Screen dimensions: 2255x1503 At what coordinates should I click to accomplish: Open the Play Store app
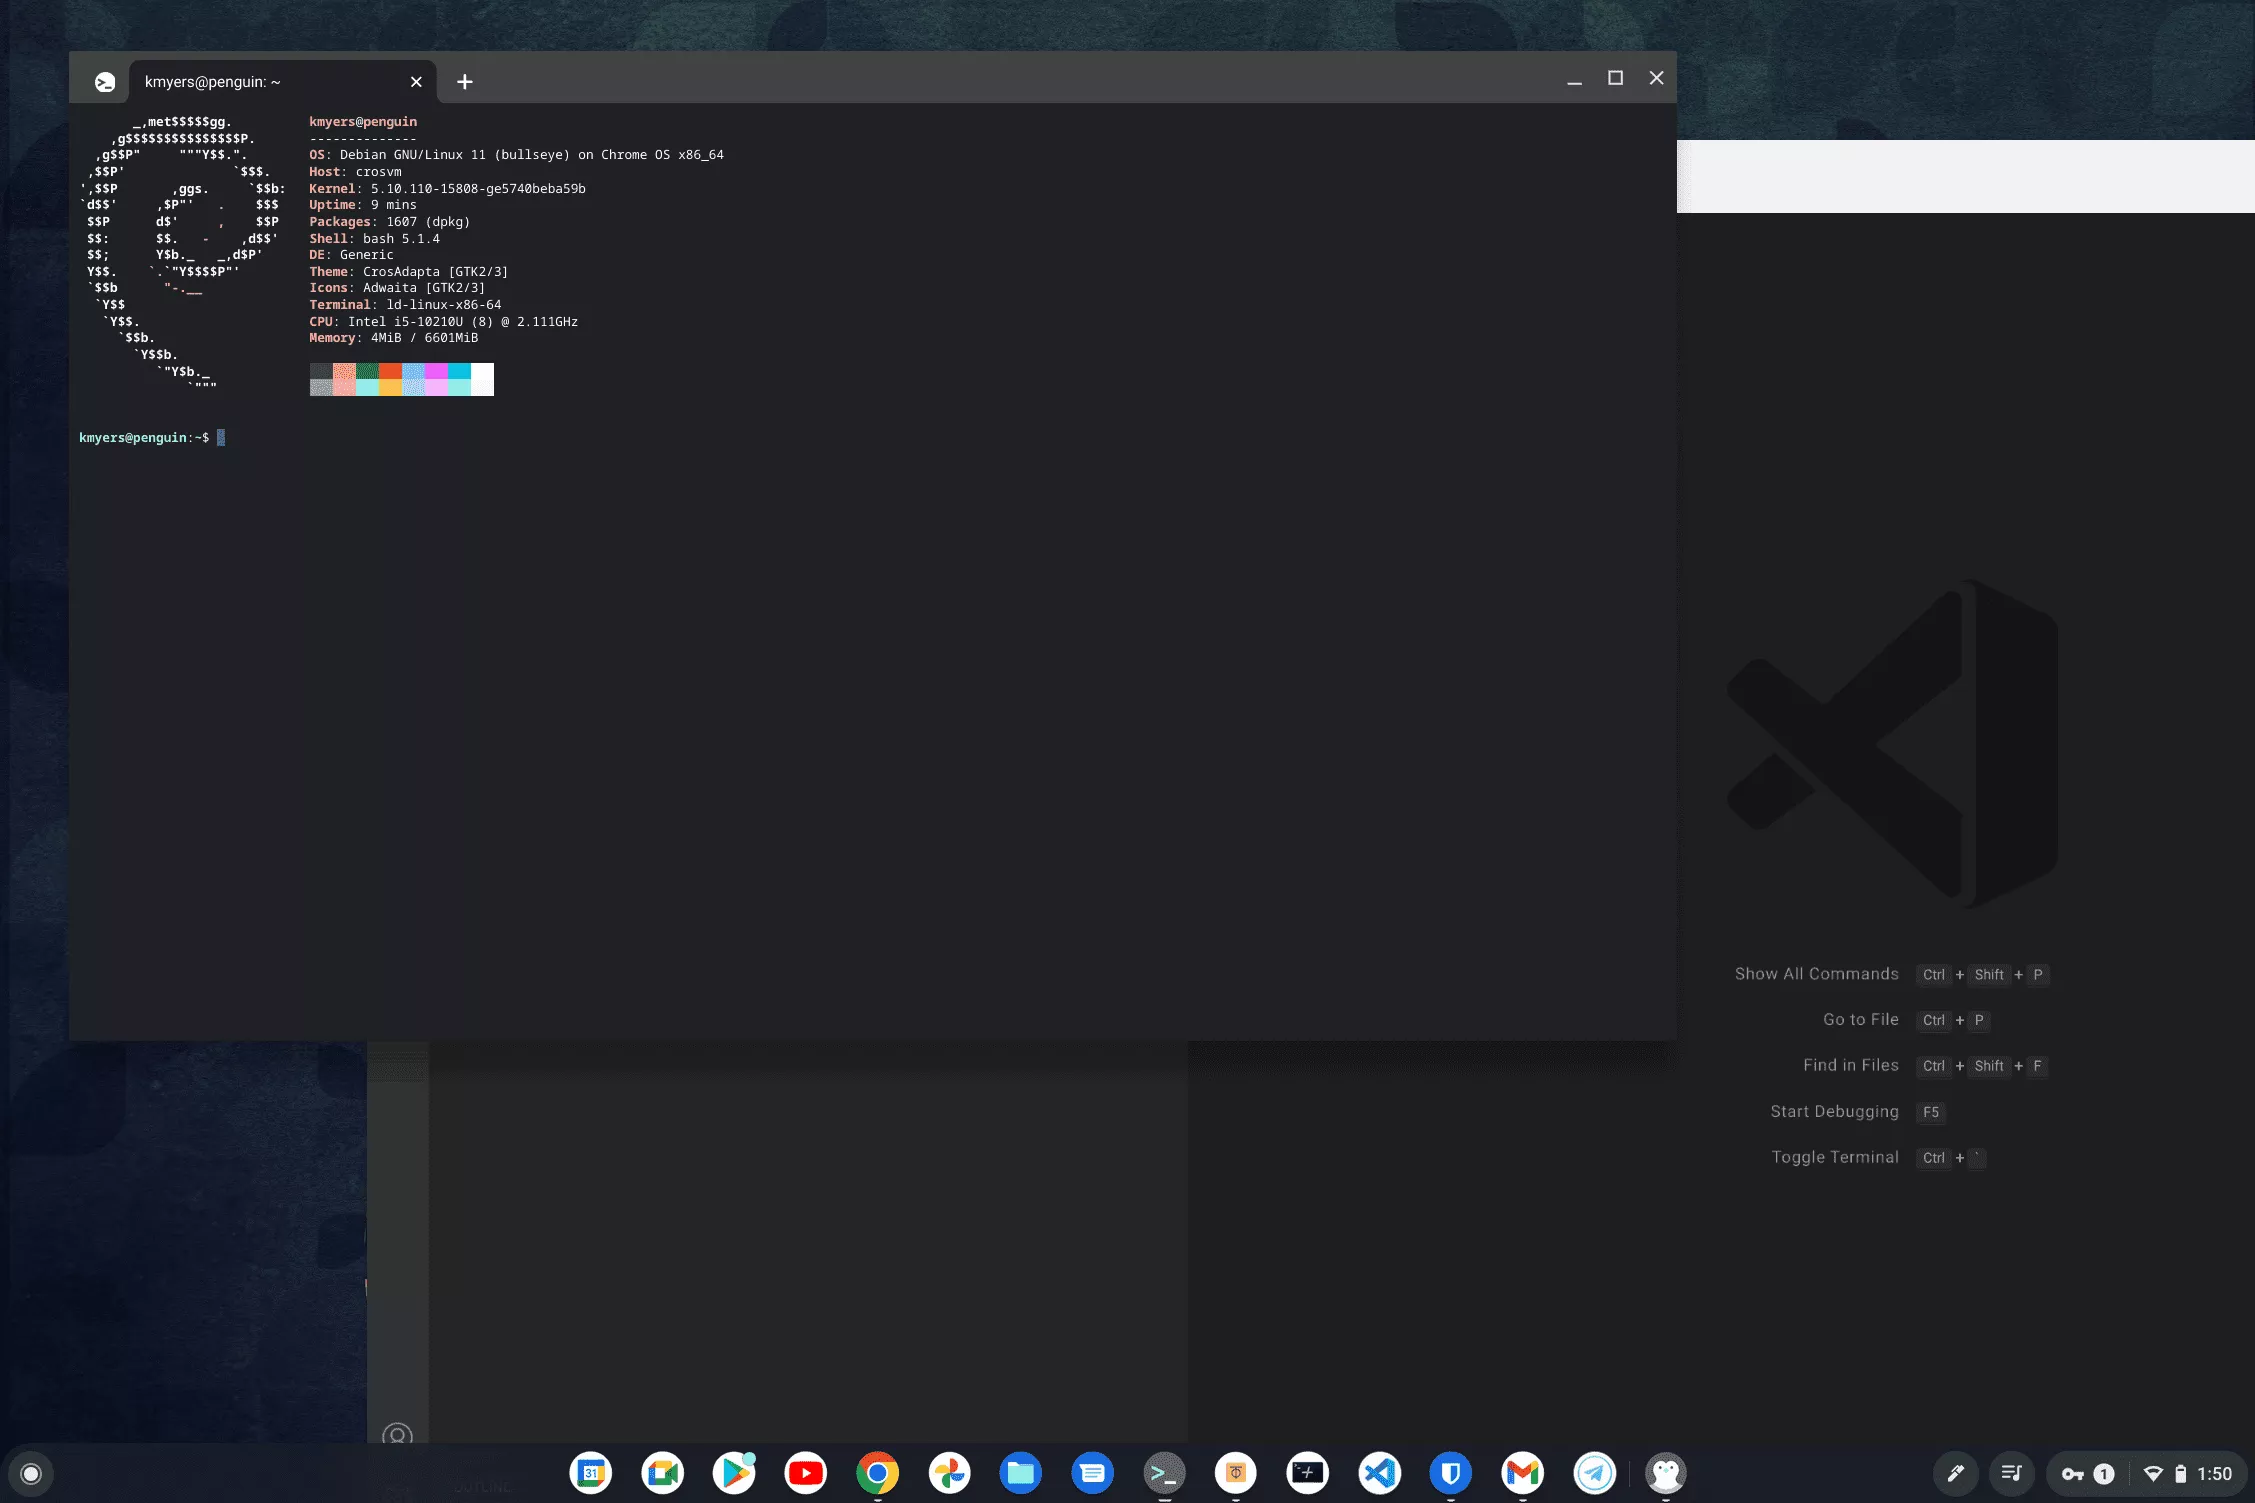[x=734, y=1473]
